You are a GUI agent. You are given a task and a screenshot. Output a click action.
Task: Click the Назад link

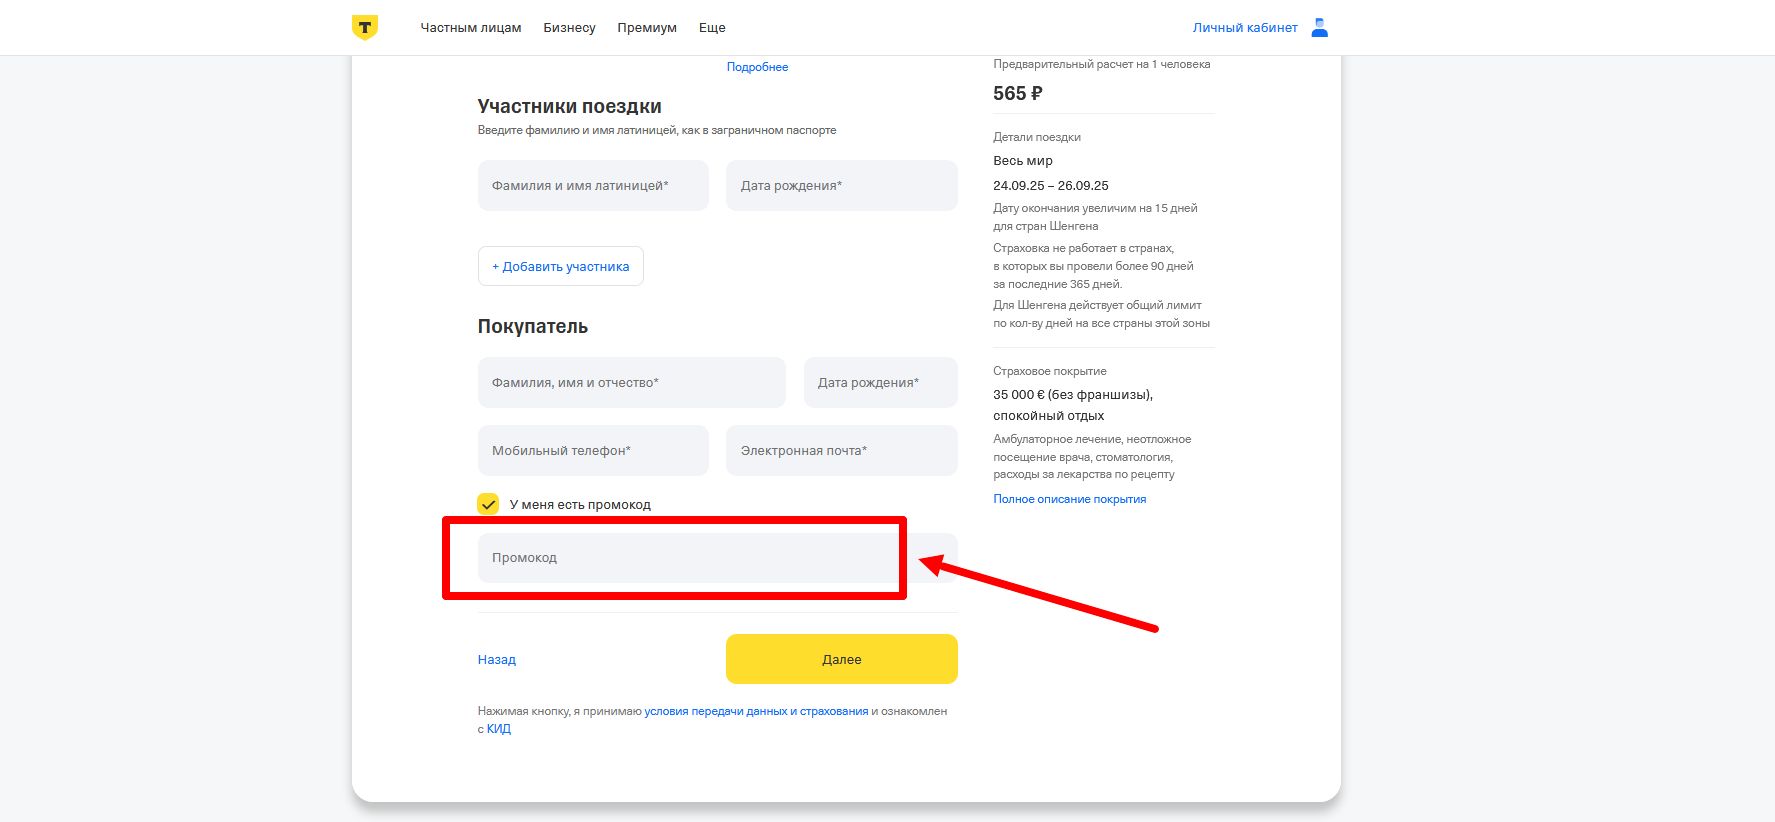pos(496,660)
